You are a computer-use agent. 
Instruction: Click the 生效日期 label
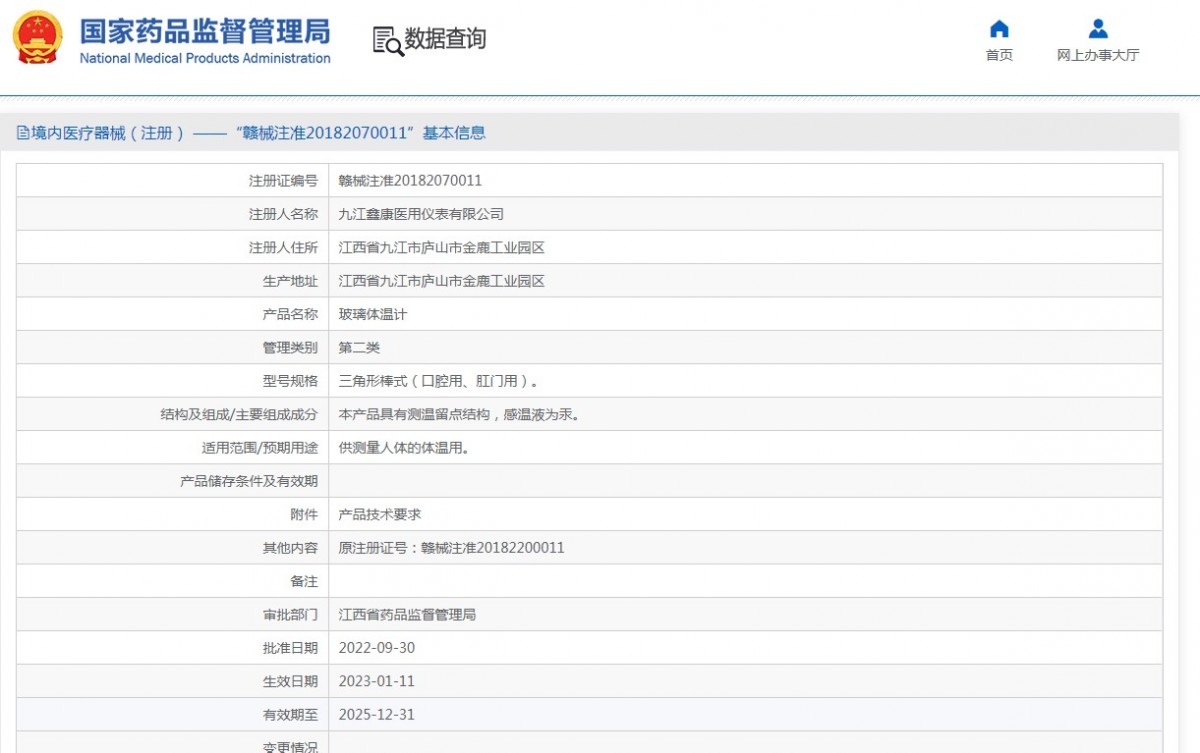[290, 681]
